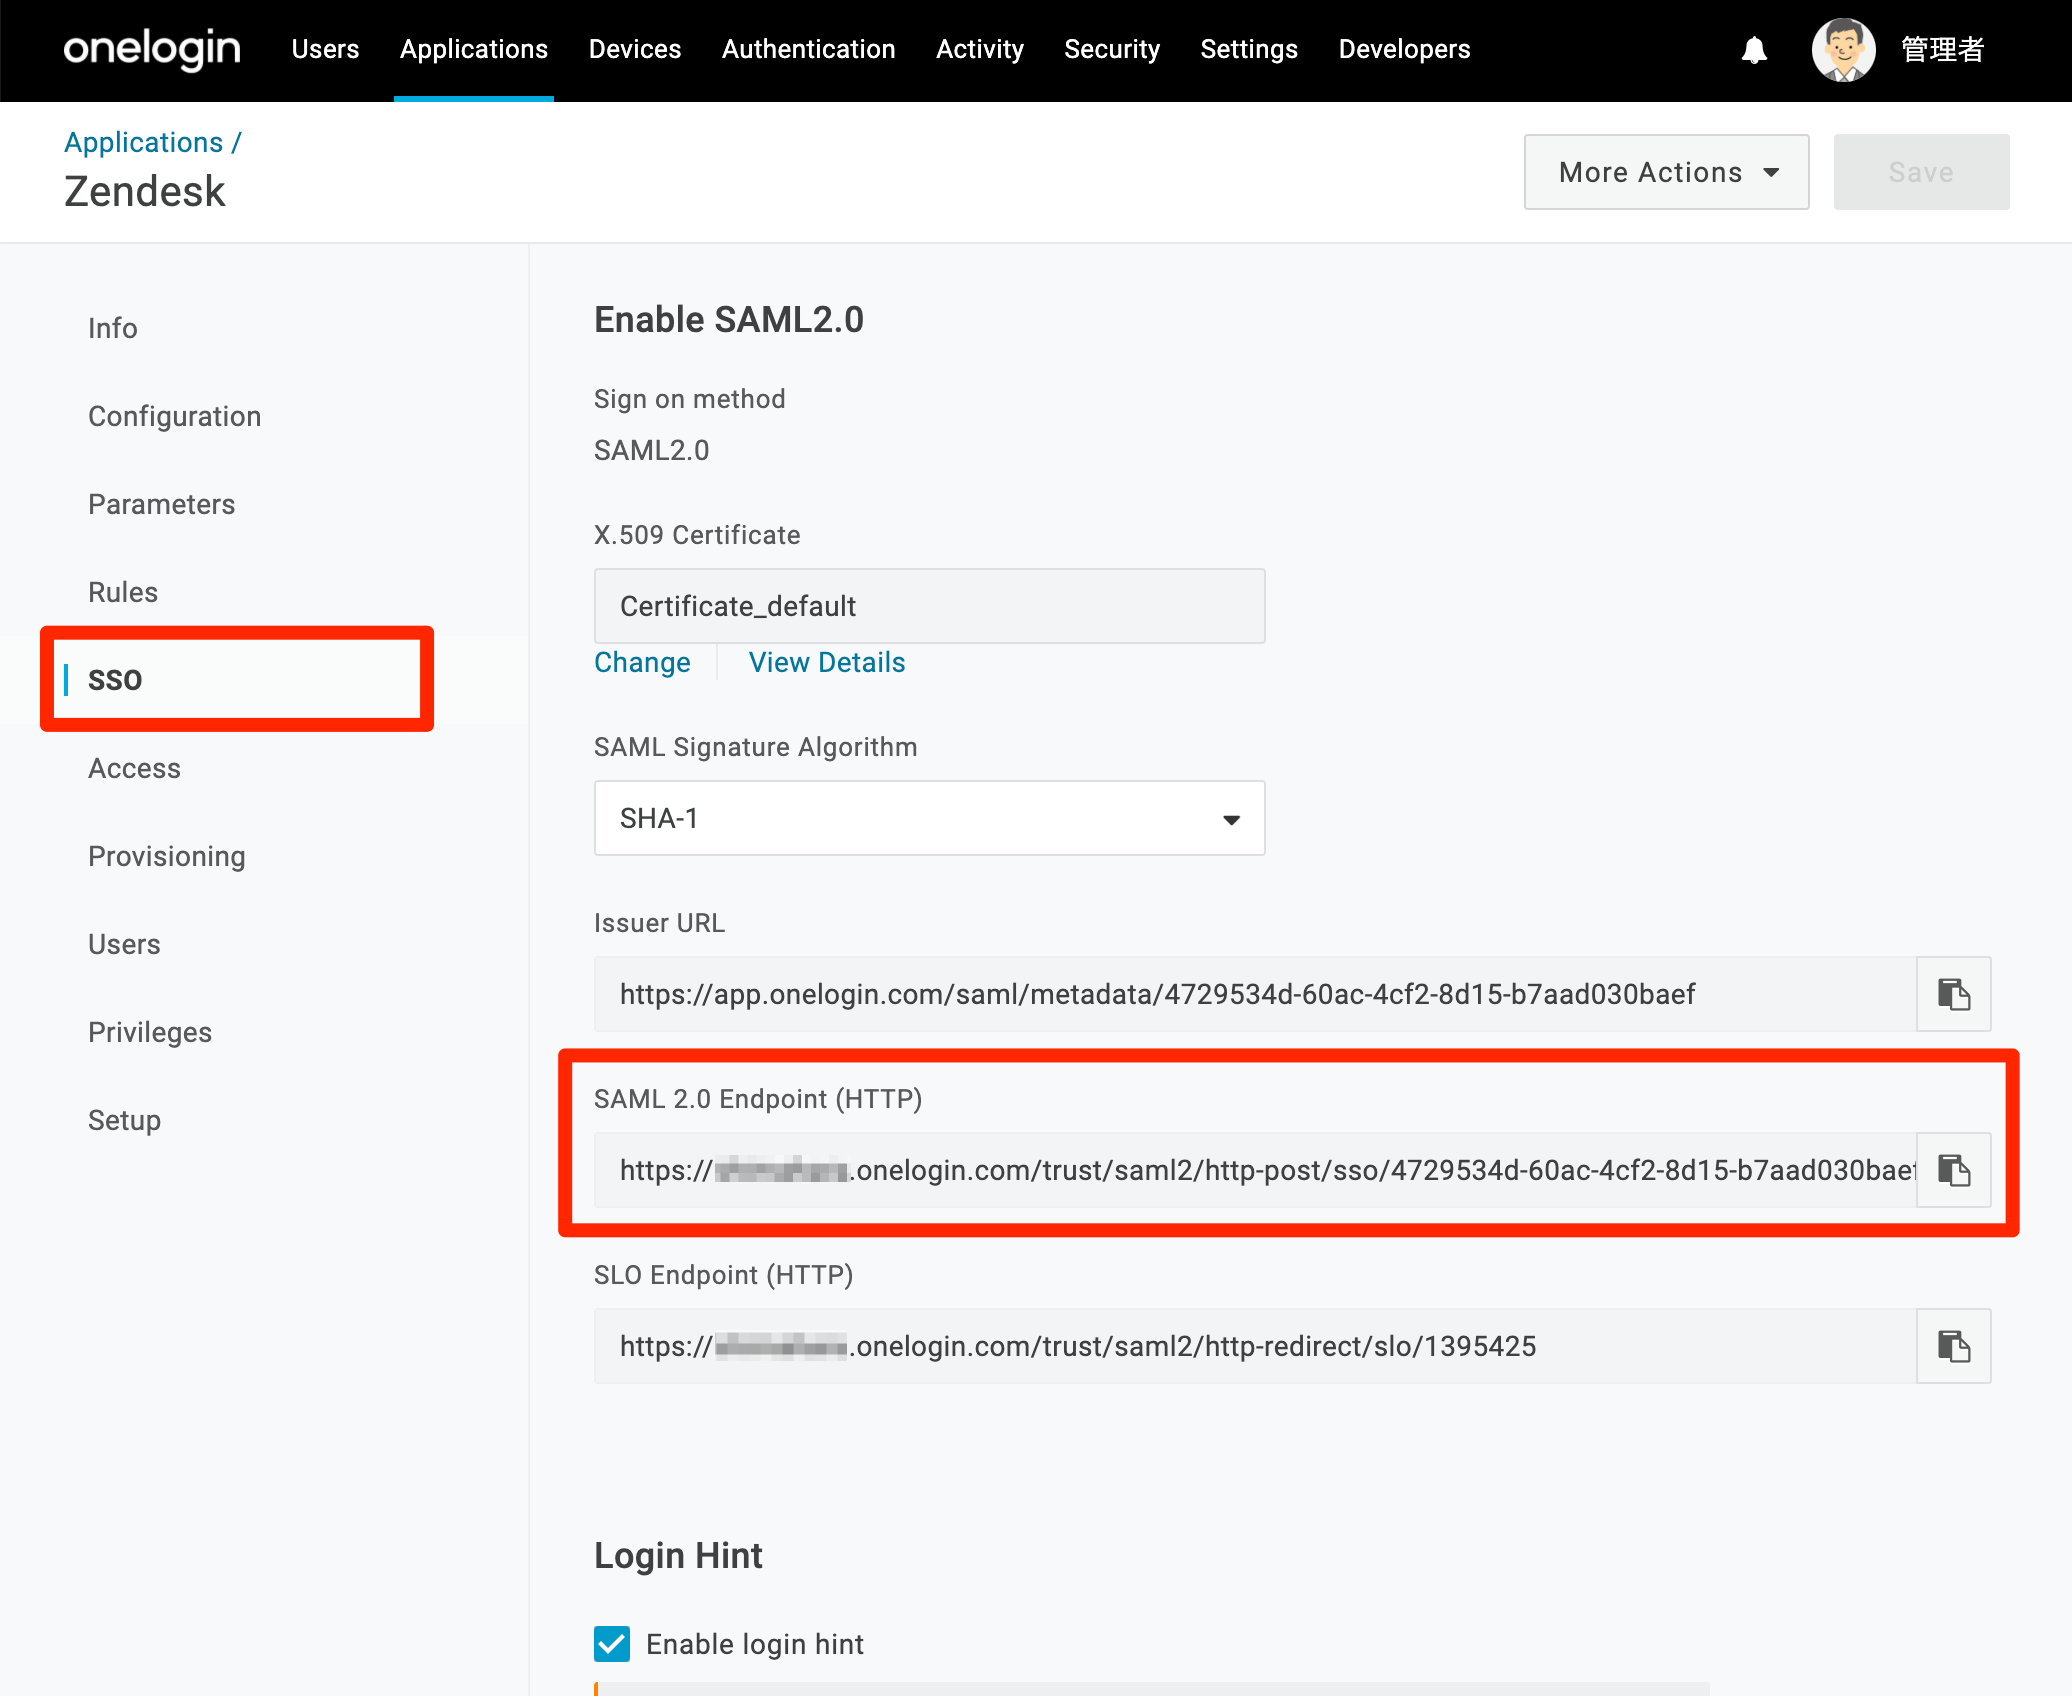The image size is (2072, 1696).
Task: Open the Developers top menu
Action: pos(1404,49)
